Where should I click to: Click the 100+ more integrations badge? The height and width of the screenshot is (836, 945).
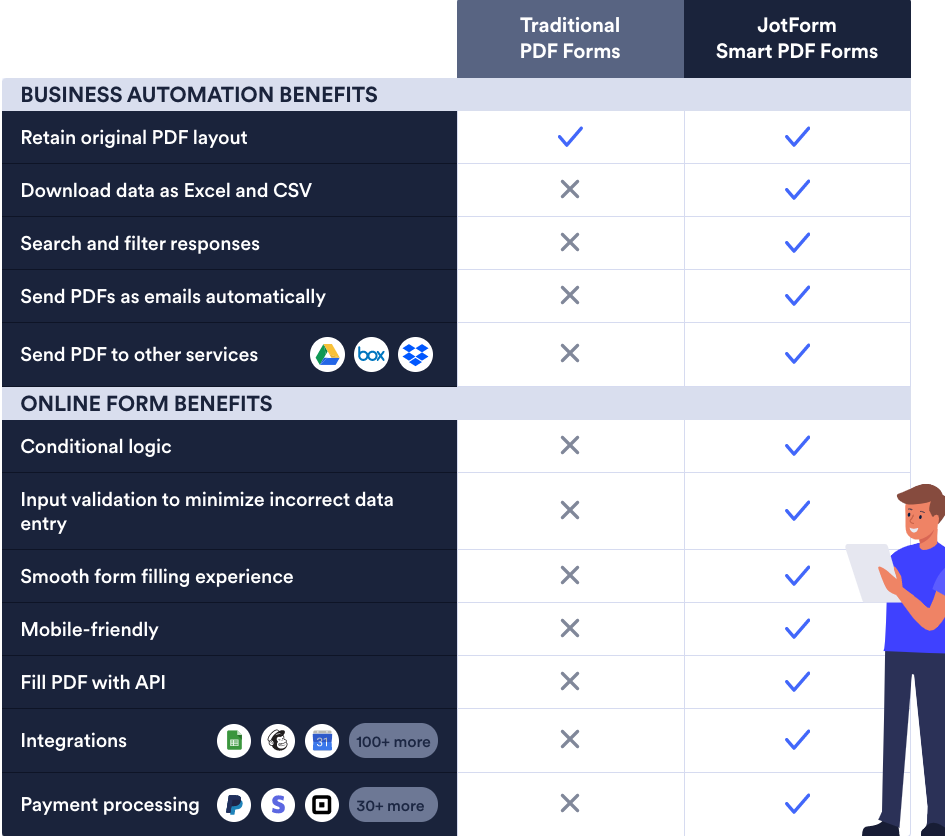(393, 741)
